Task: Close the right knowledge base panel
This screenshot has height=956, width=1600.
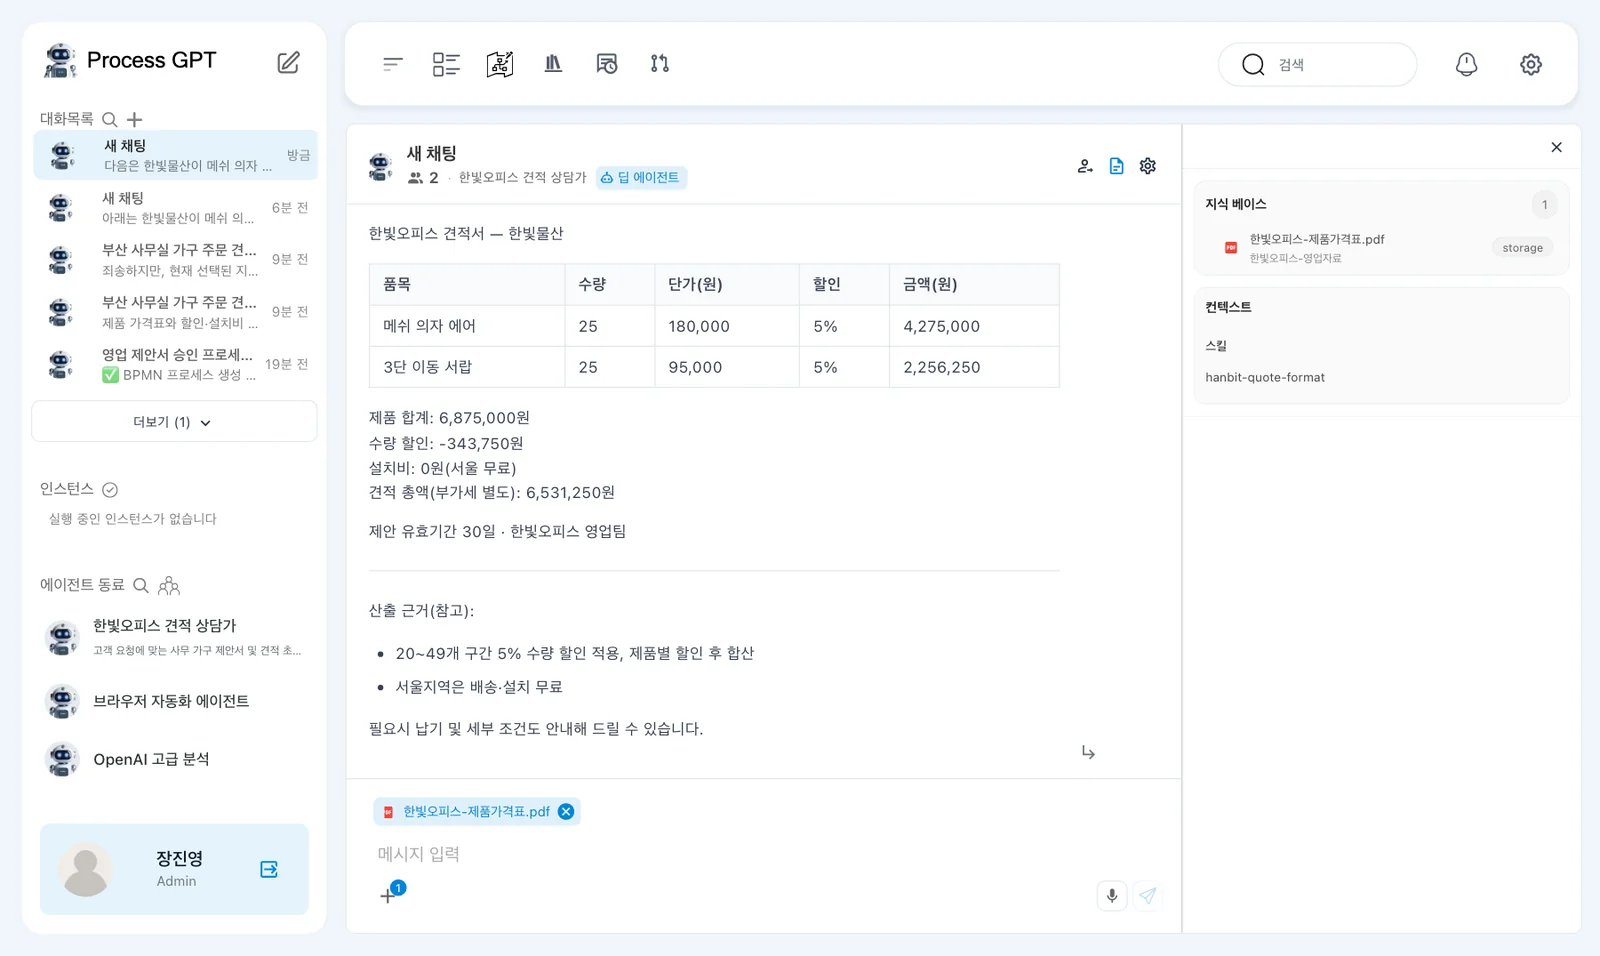Action: tap(1557, 147)
